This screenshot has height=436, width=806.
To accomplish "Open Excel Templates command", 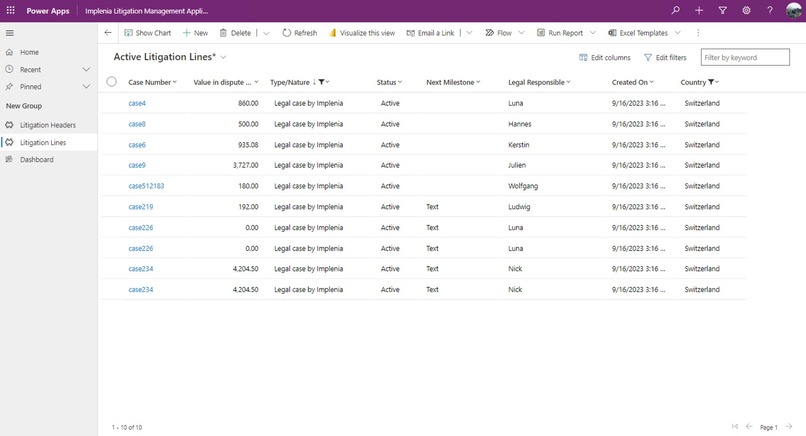I will pyautogui.click(x=638, y=33).
